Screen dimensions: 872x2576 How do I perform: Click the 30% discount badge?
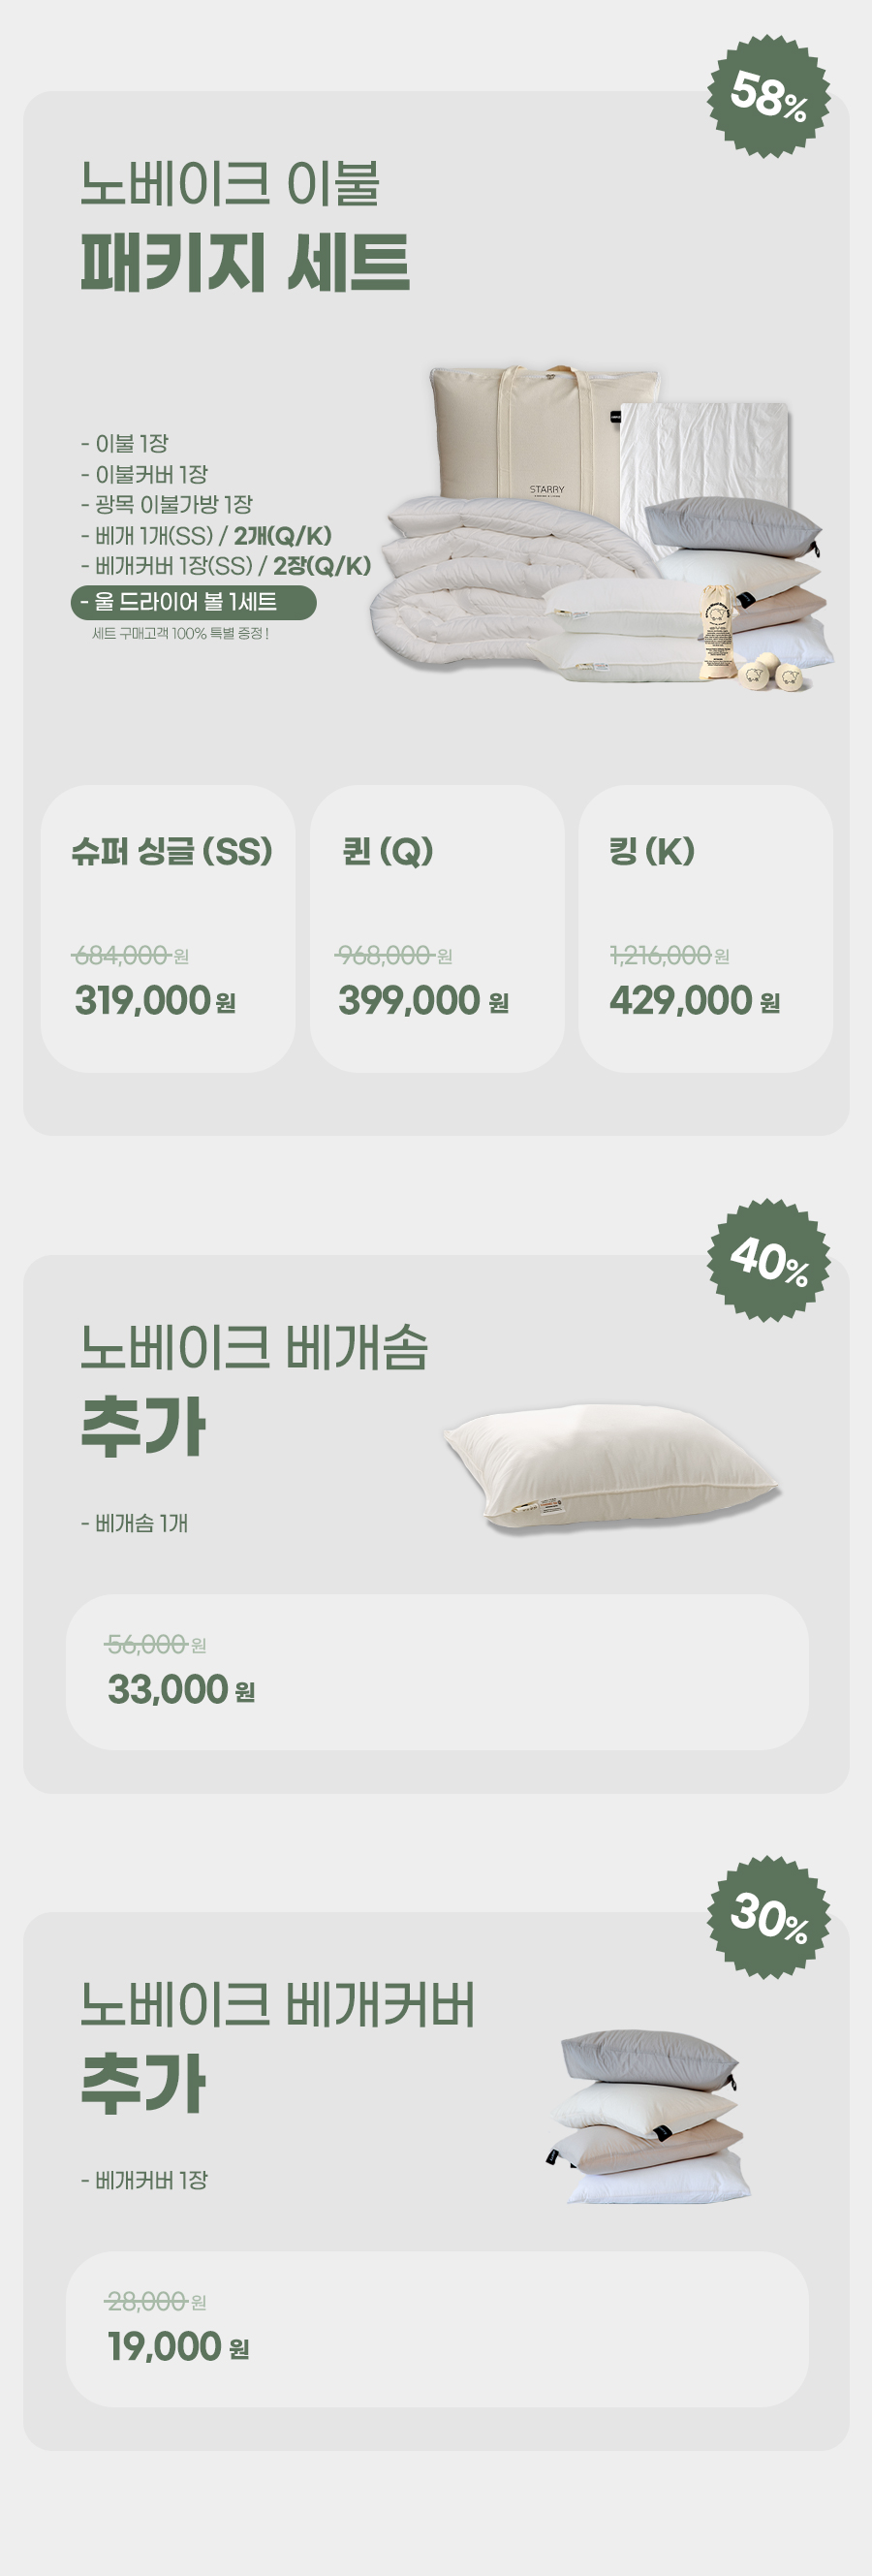point(768,1917)
